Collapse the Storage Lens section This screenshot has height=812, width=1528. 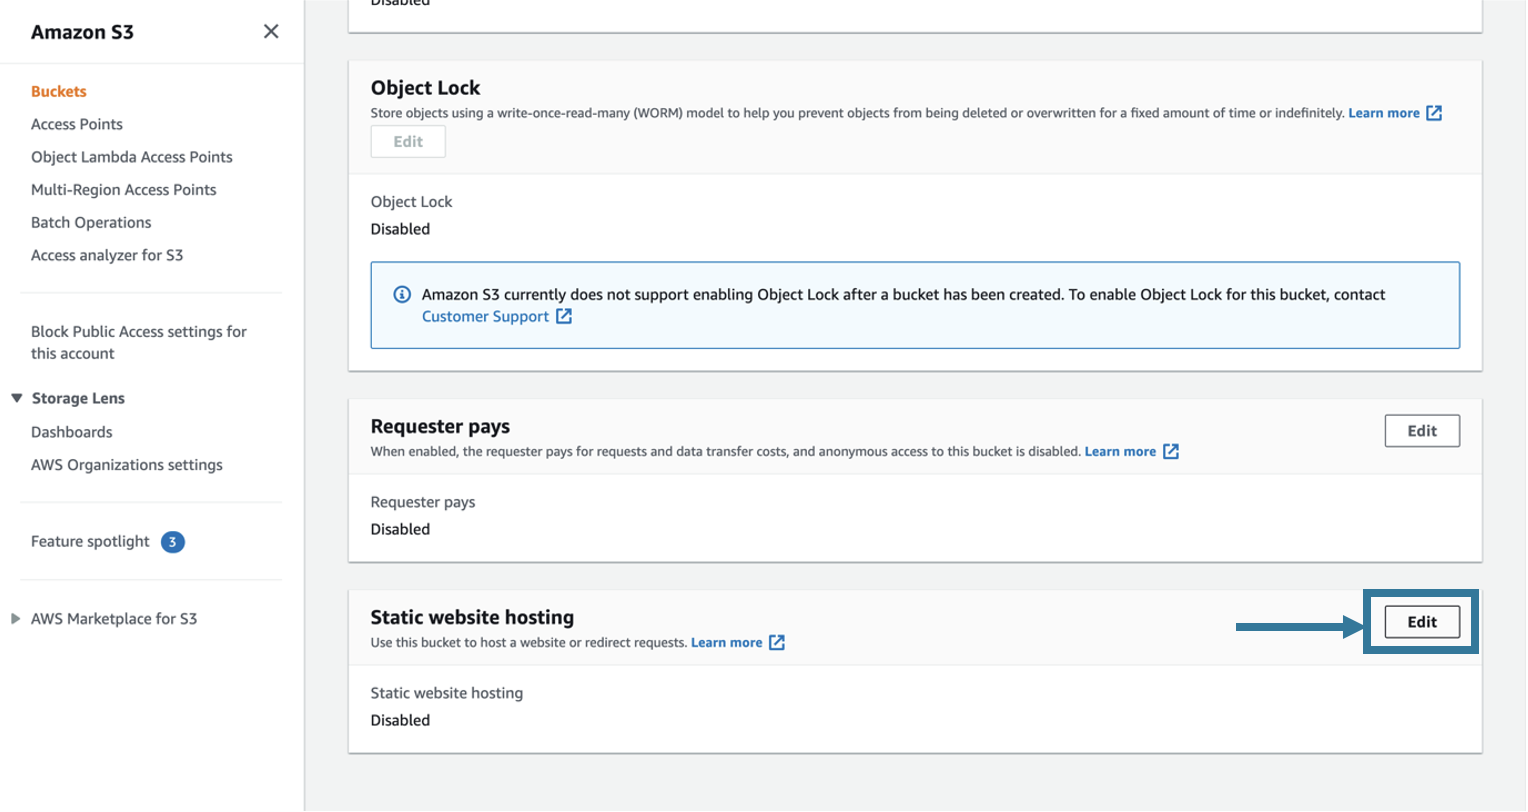[16, 397]
